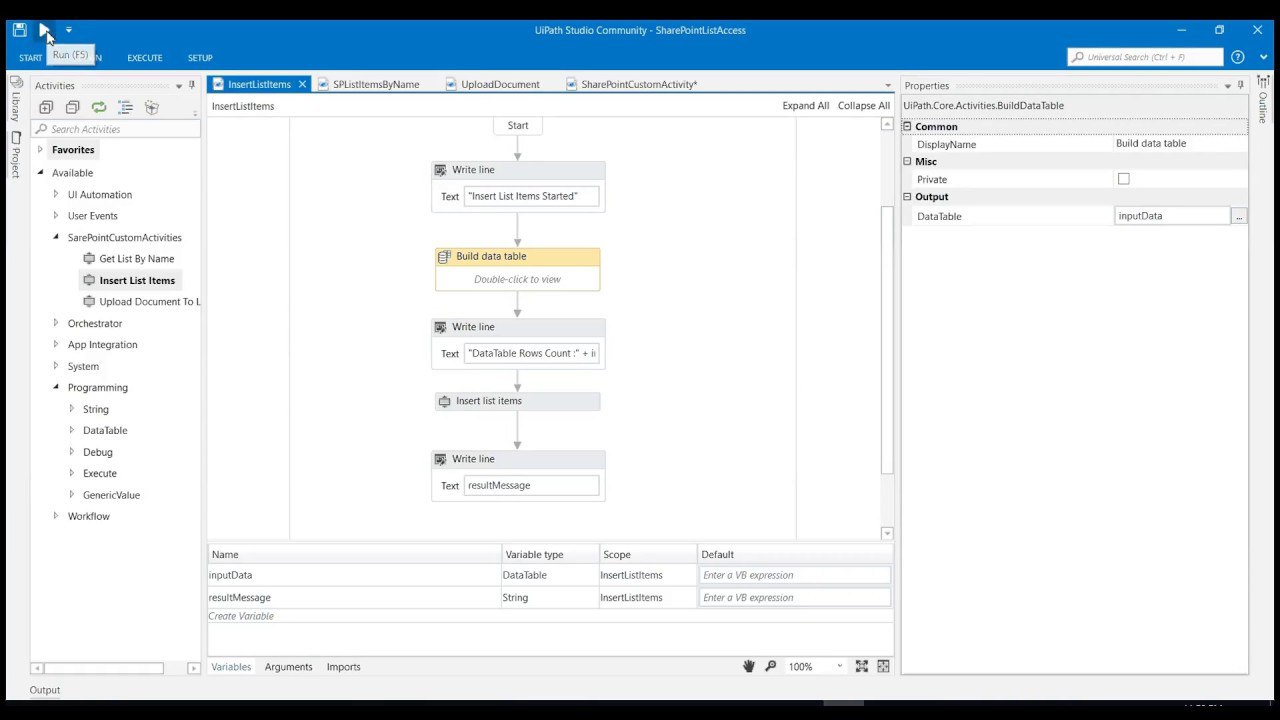Pin the Activities panel
Image resolution: width=1280 pixels, height=720 pixels.
pos(192,85)
